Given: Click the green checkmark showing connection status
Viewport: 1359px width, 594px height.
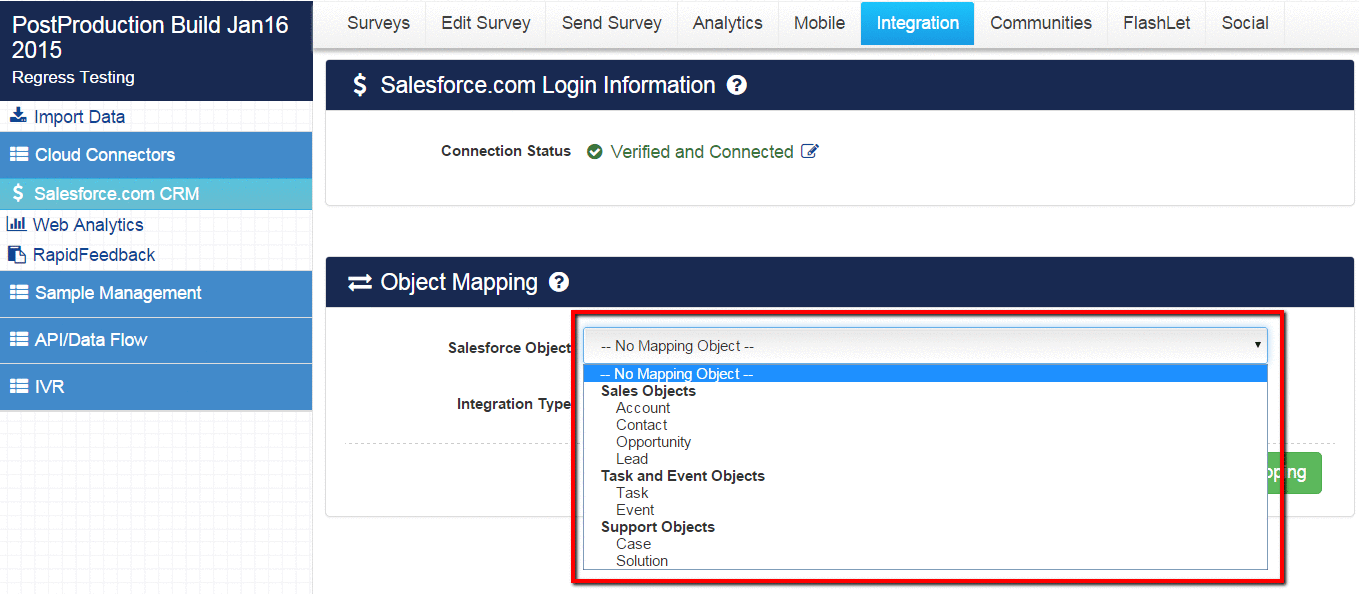Looking at the screenshot, I should pyautogui.click(x=595, y=151).
